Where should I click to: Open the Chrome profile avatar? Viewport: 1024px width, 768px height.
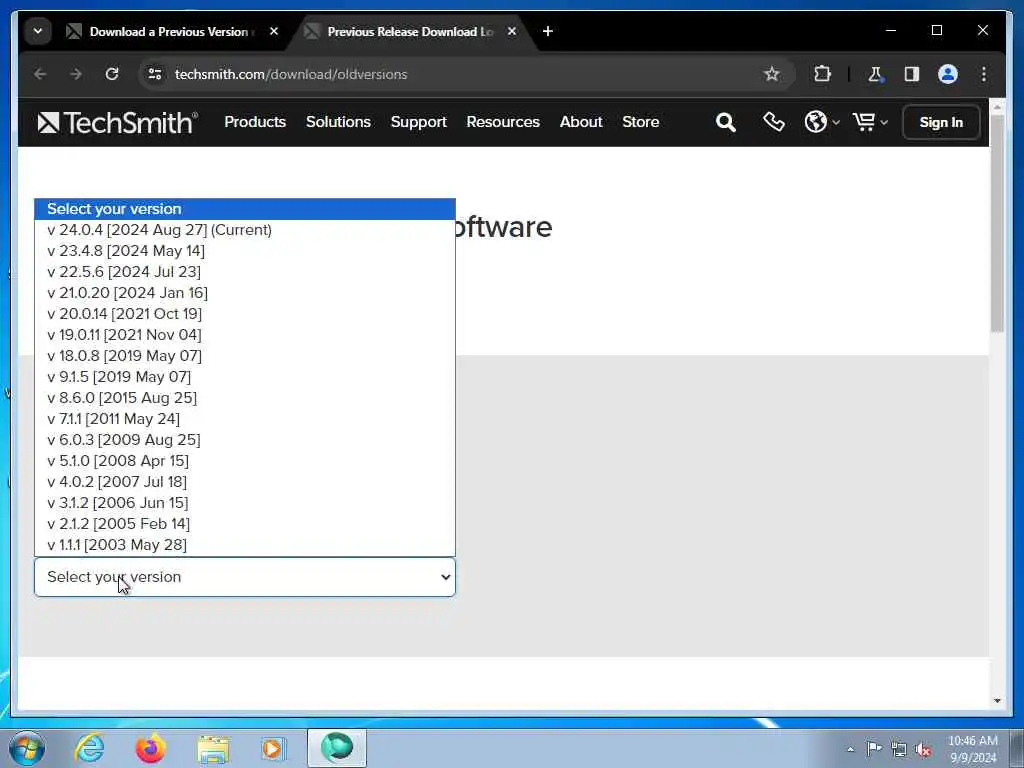click(x=948, y=74)
